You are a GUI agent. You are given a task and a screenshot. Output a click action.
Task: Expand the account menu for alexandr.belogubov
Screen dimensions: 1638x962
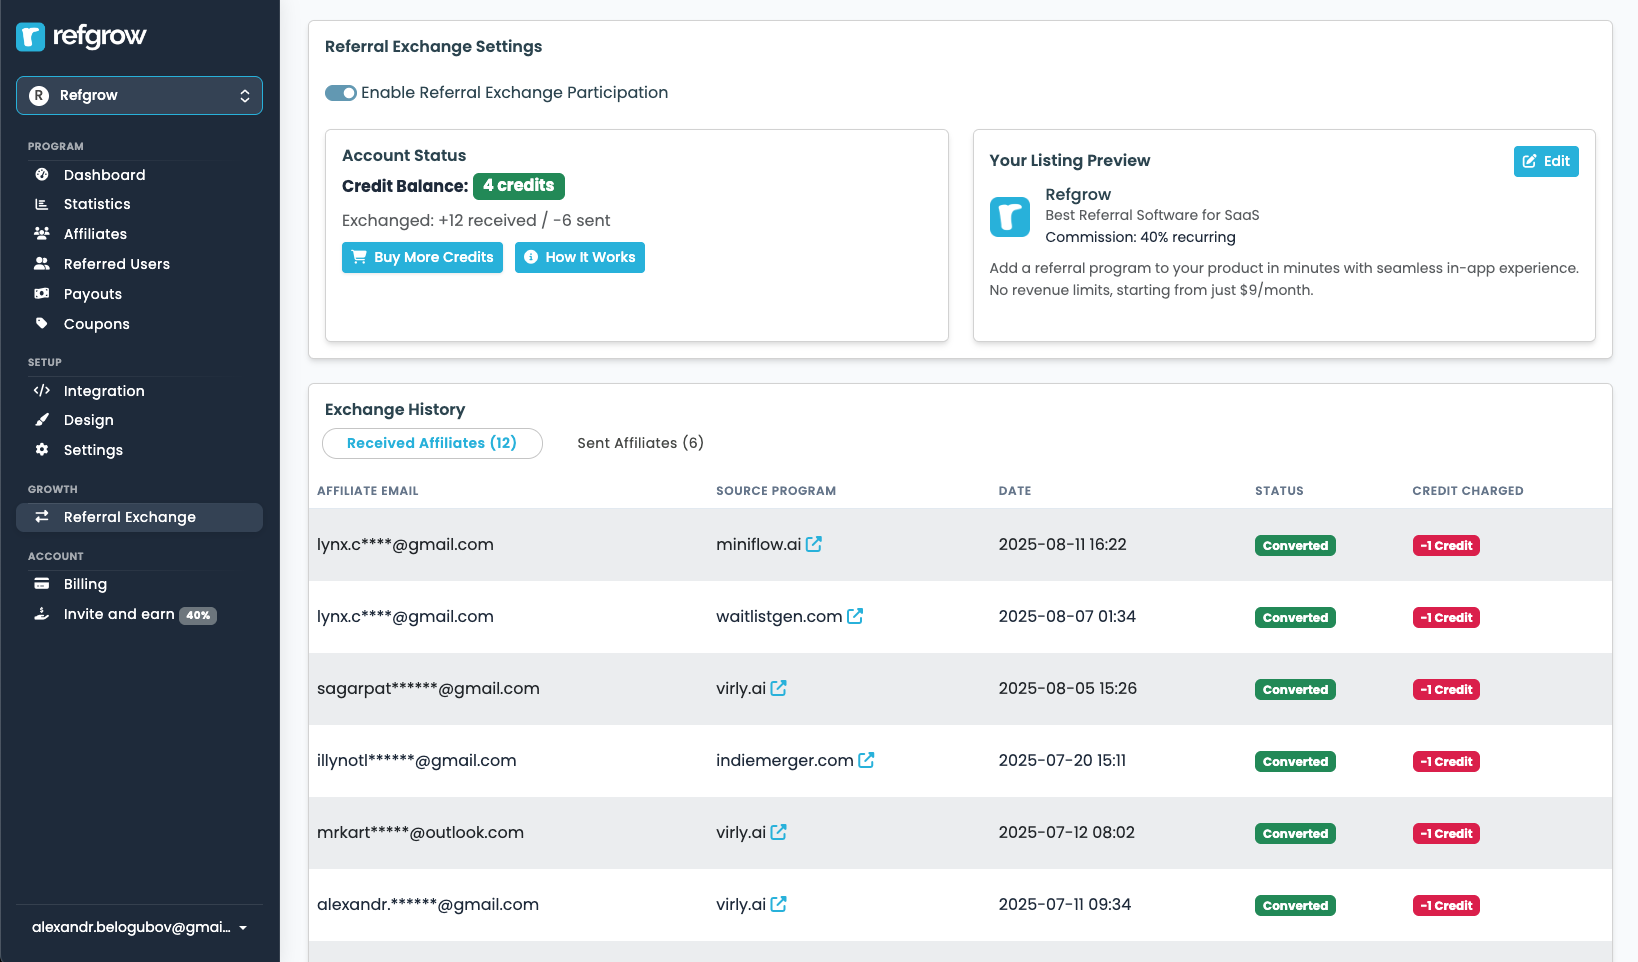click(x=138, y=927)
